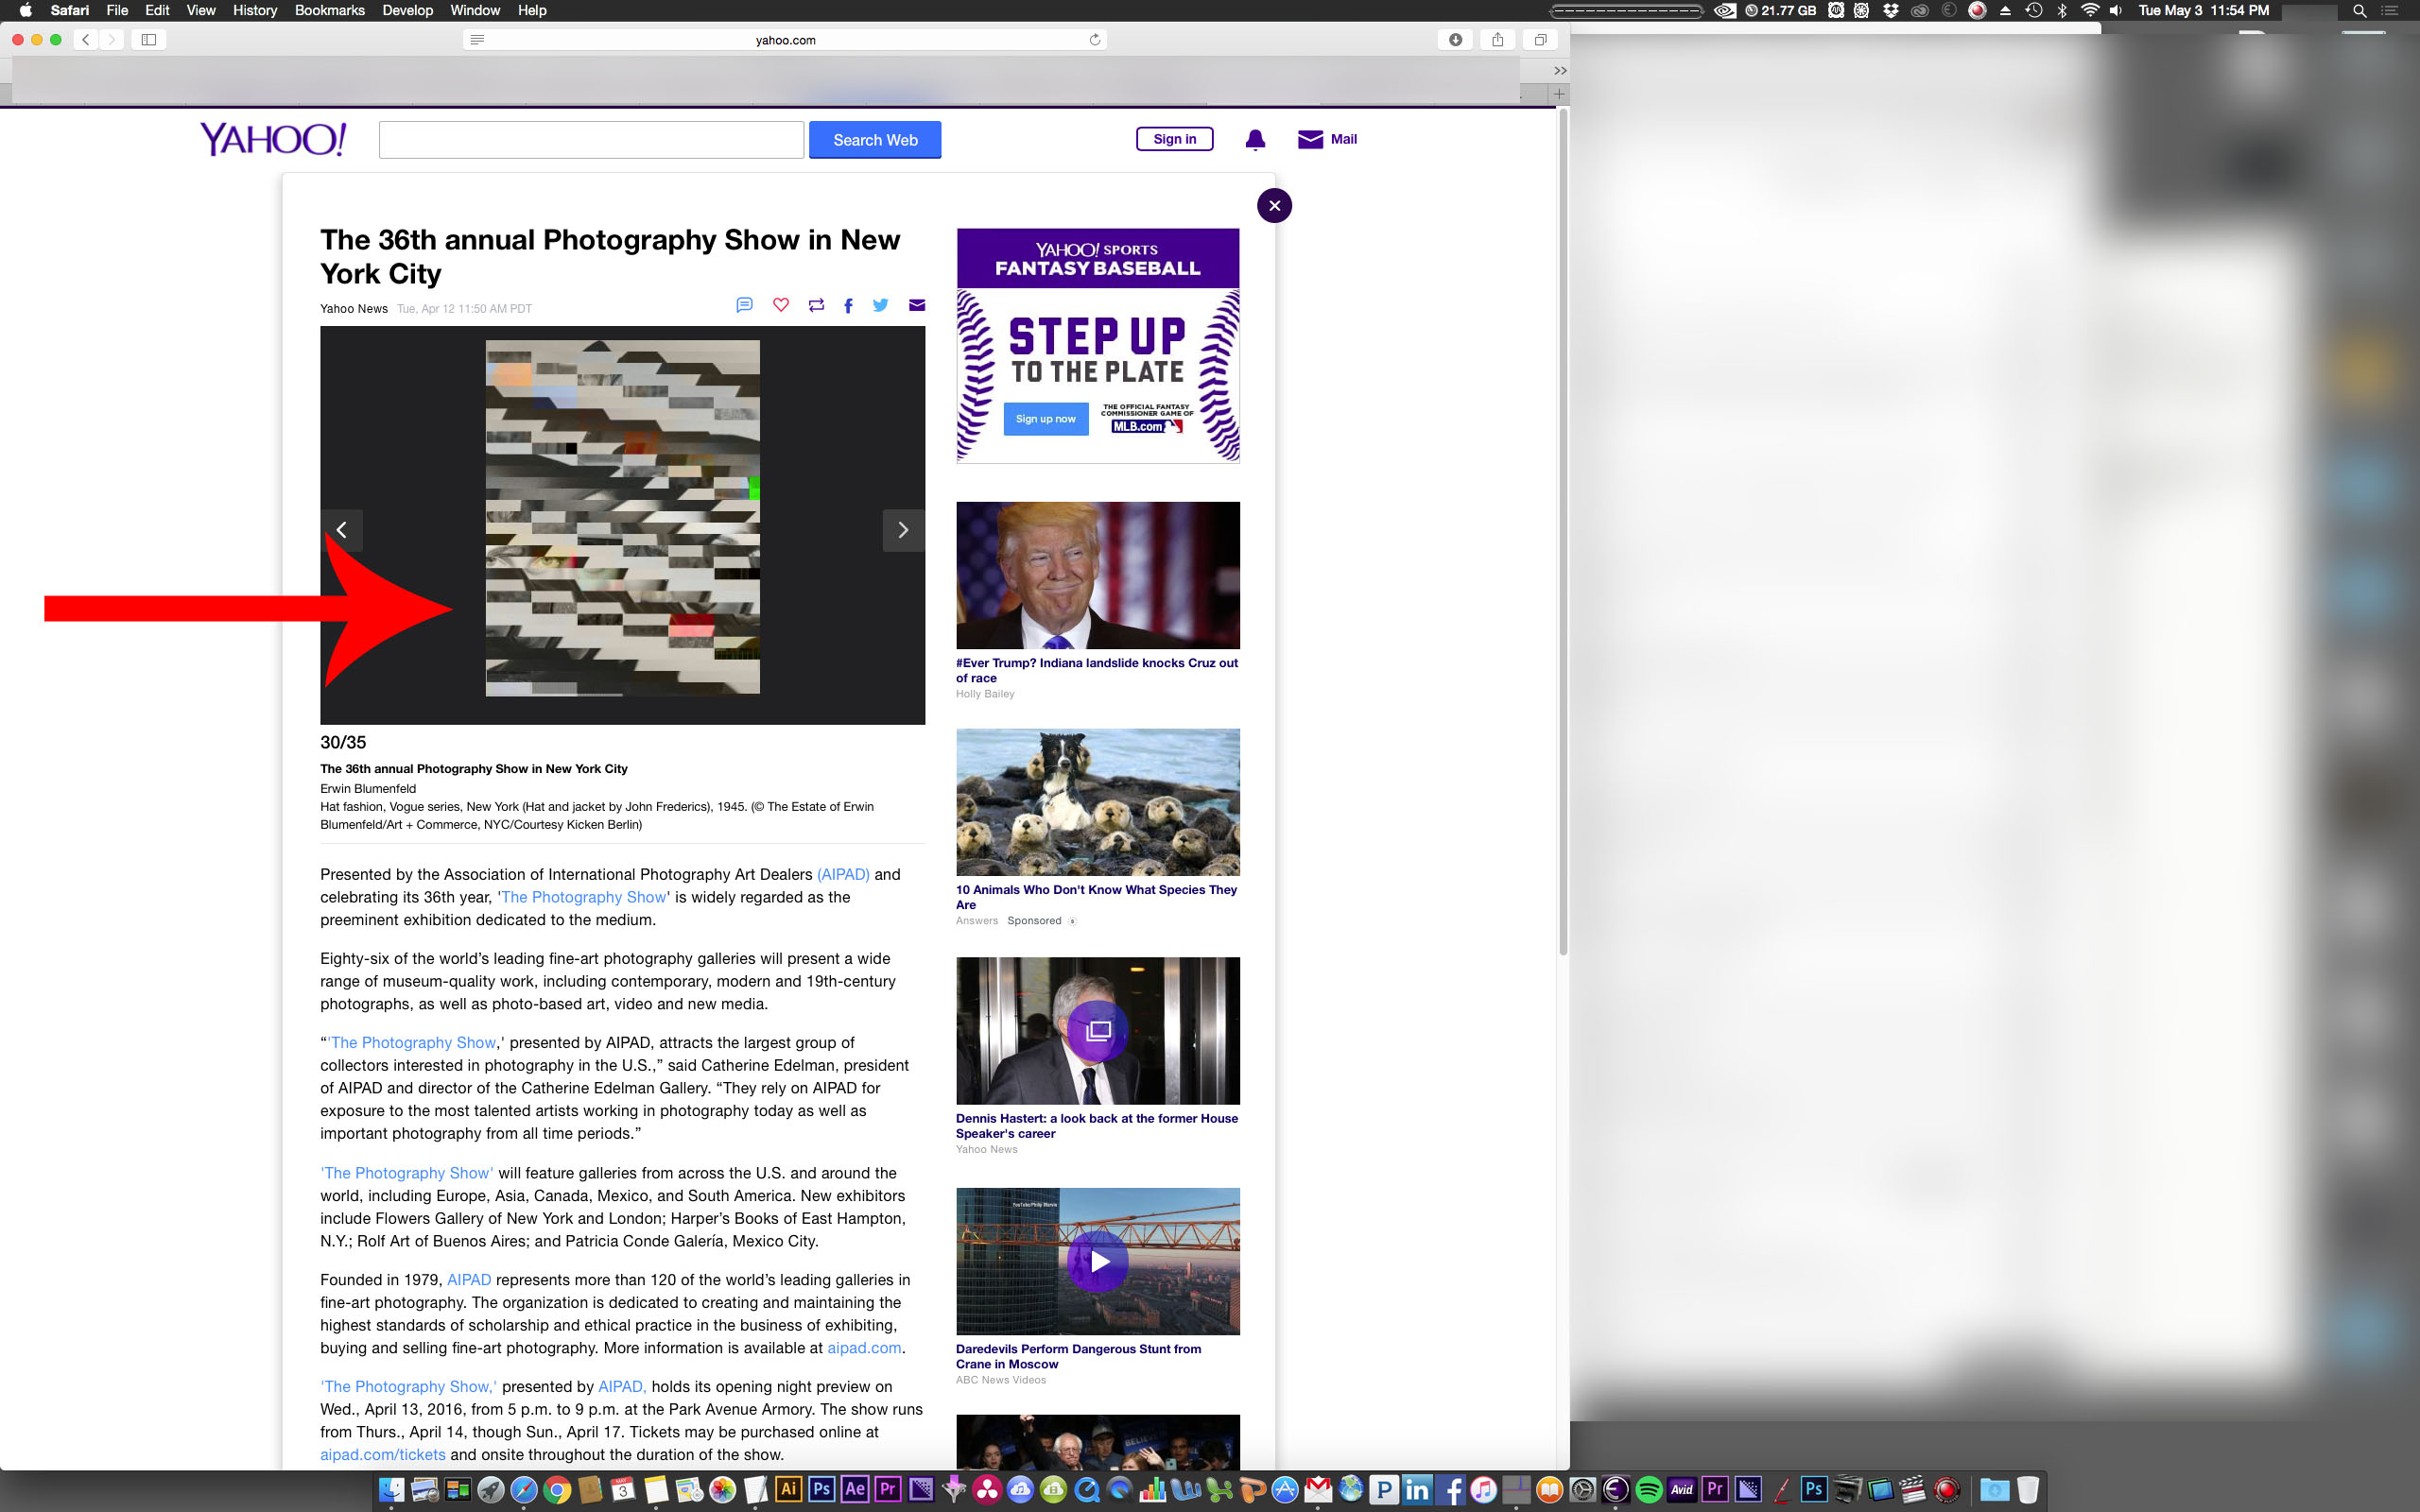Open the Develop menu
The width and height of the screenshot is (2420, 1512).
click(x=408, y=10)
